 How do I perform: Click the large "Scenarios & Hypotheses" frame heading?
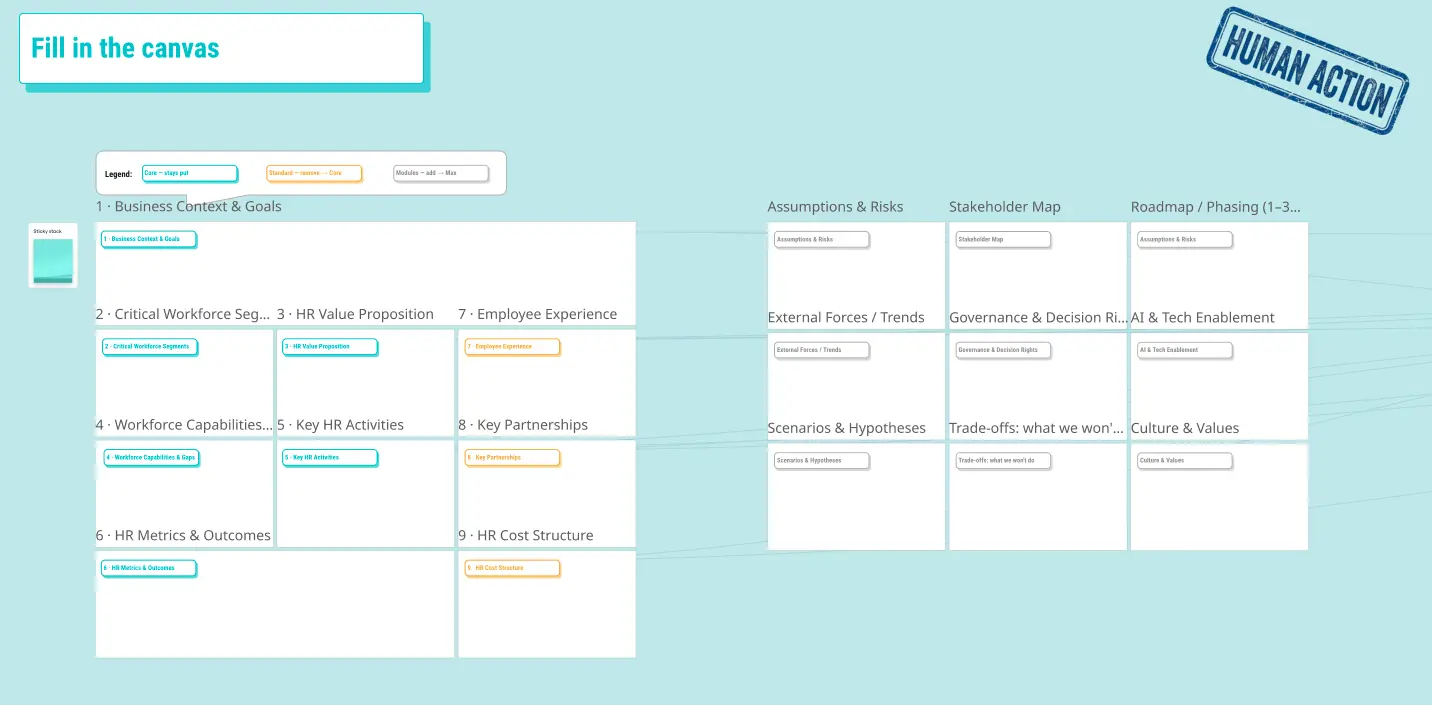point(847,428)
